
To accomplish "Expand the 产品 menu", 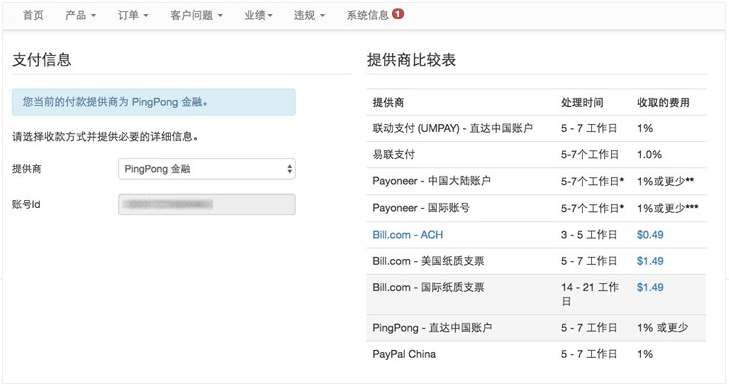I will [80, 15].
